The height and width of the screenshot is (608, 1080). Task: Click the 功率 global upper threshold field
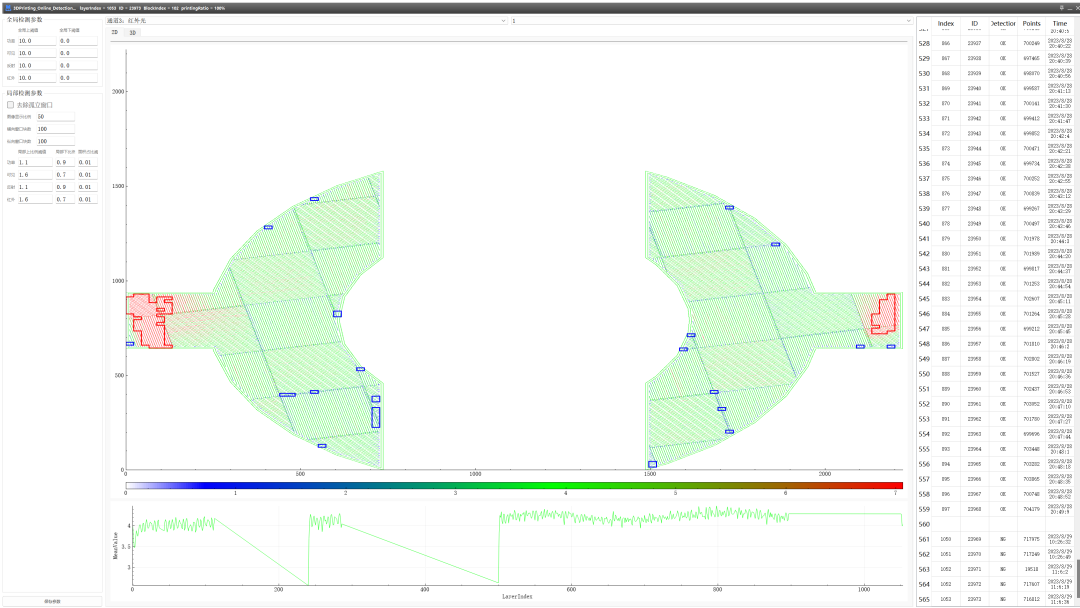pos(37,41)
